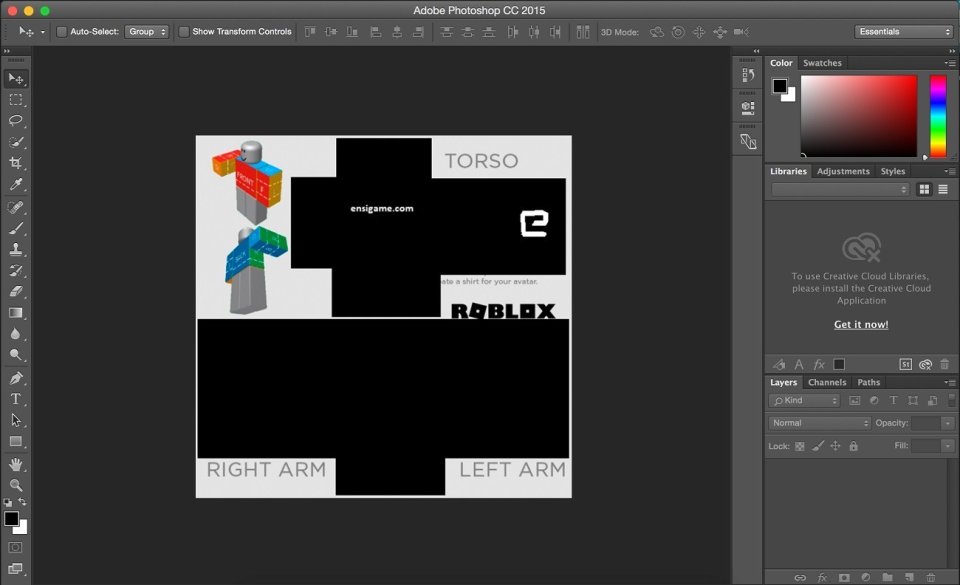This screenshot has width=960, height=585.
Task: Select the Eyedropper tool
Action: click(15, 184)
